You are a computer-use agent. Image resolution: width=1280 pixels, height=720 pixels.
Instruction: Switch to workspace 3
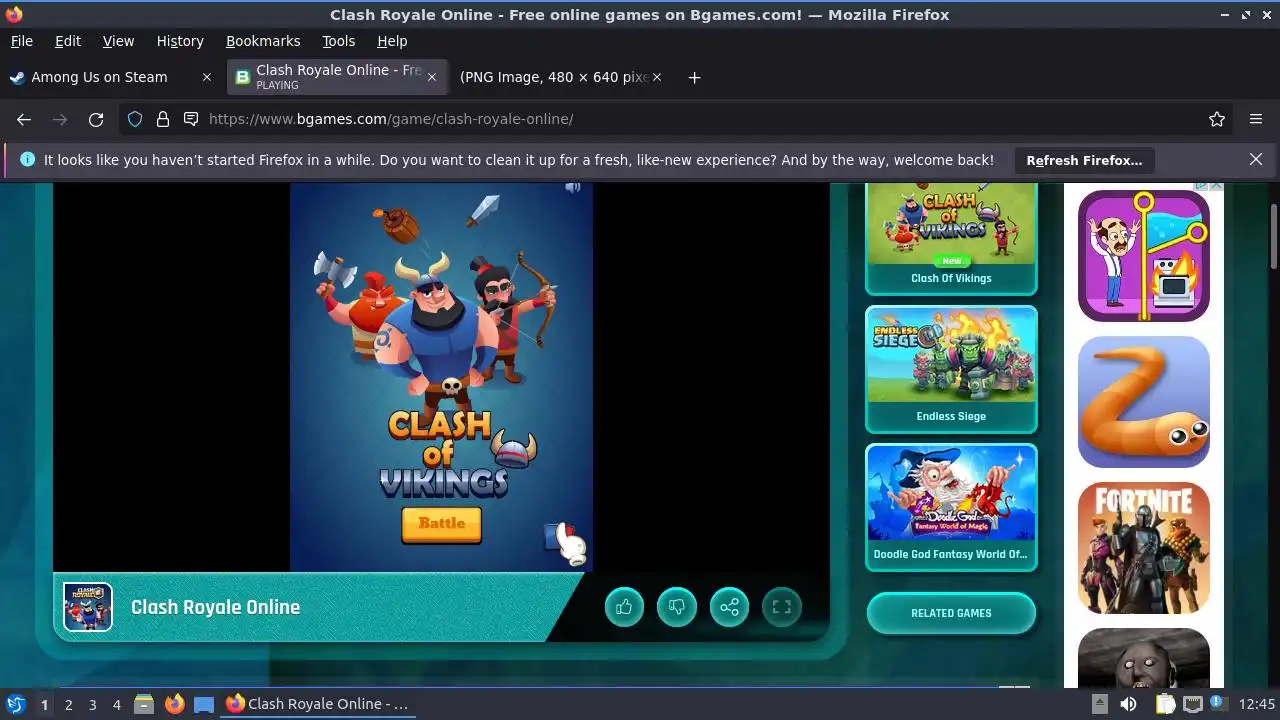coord(92,705)
